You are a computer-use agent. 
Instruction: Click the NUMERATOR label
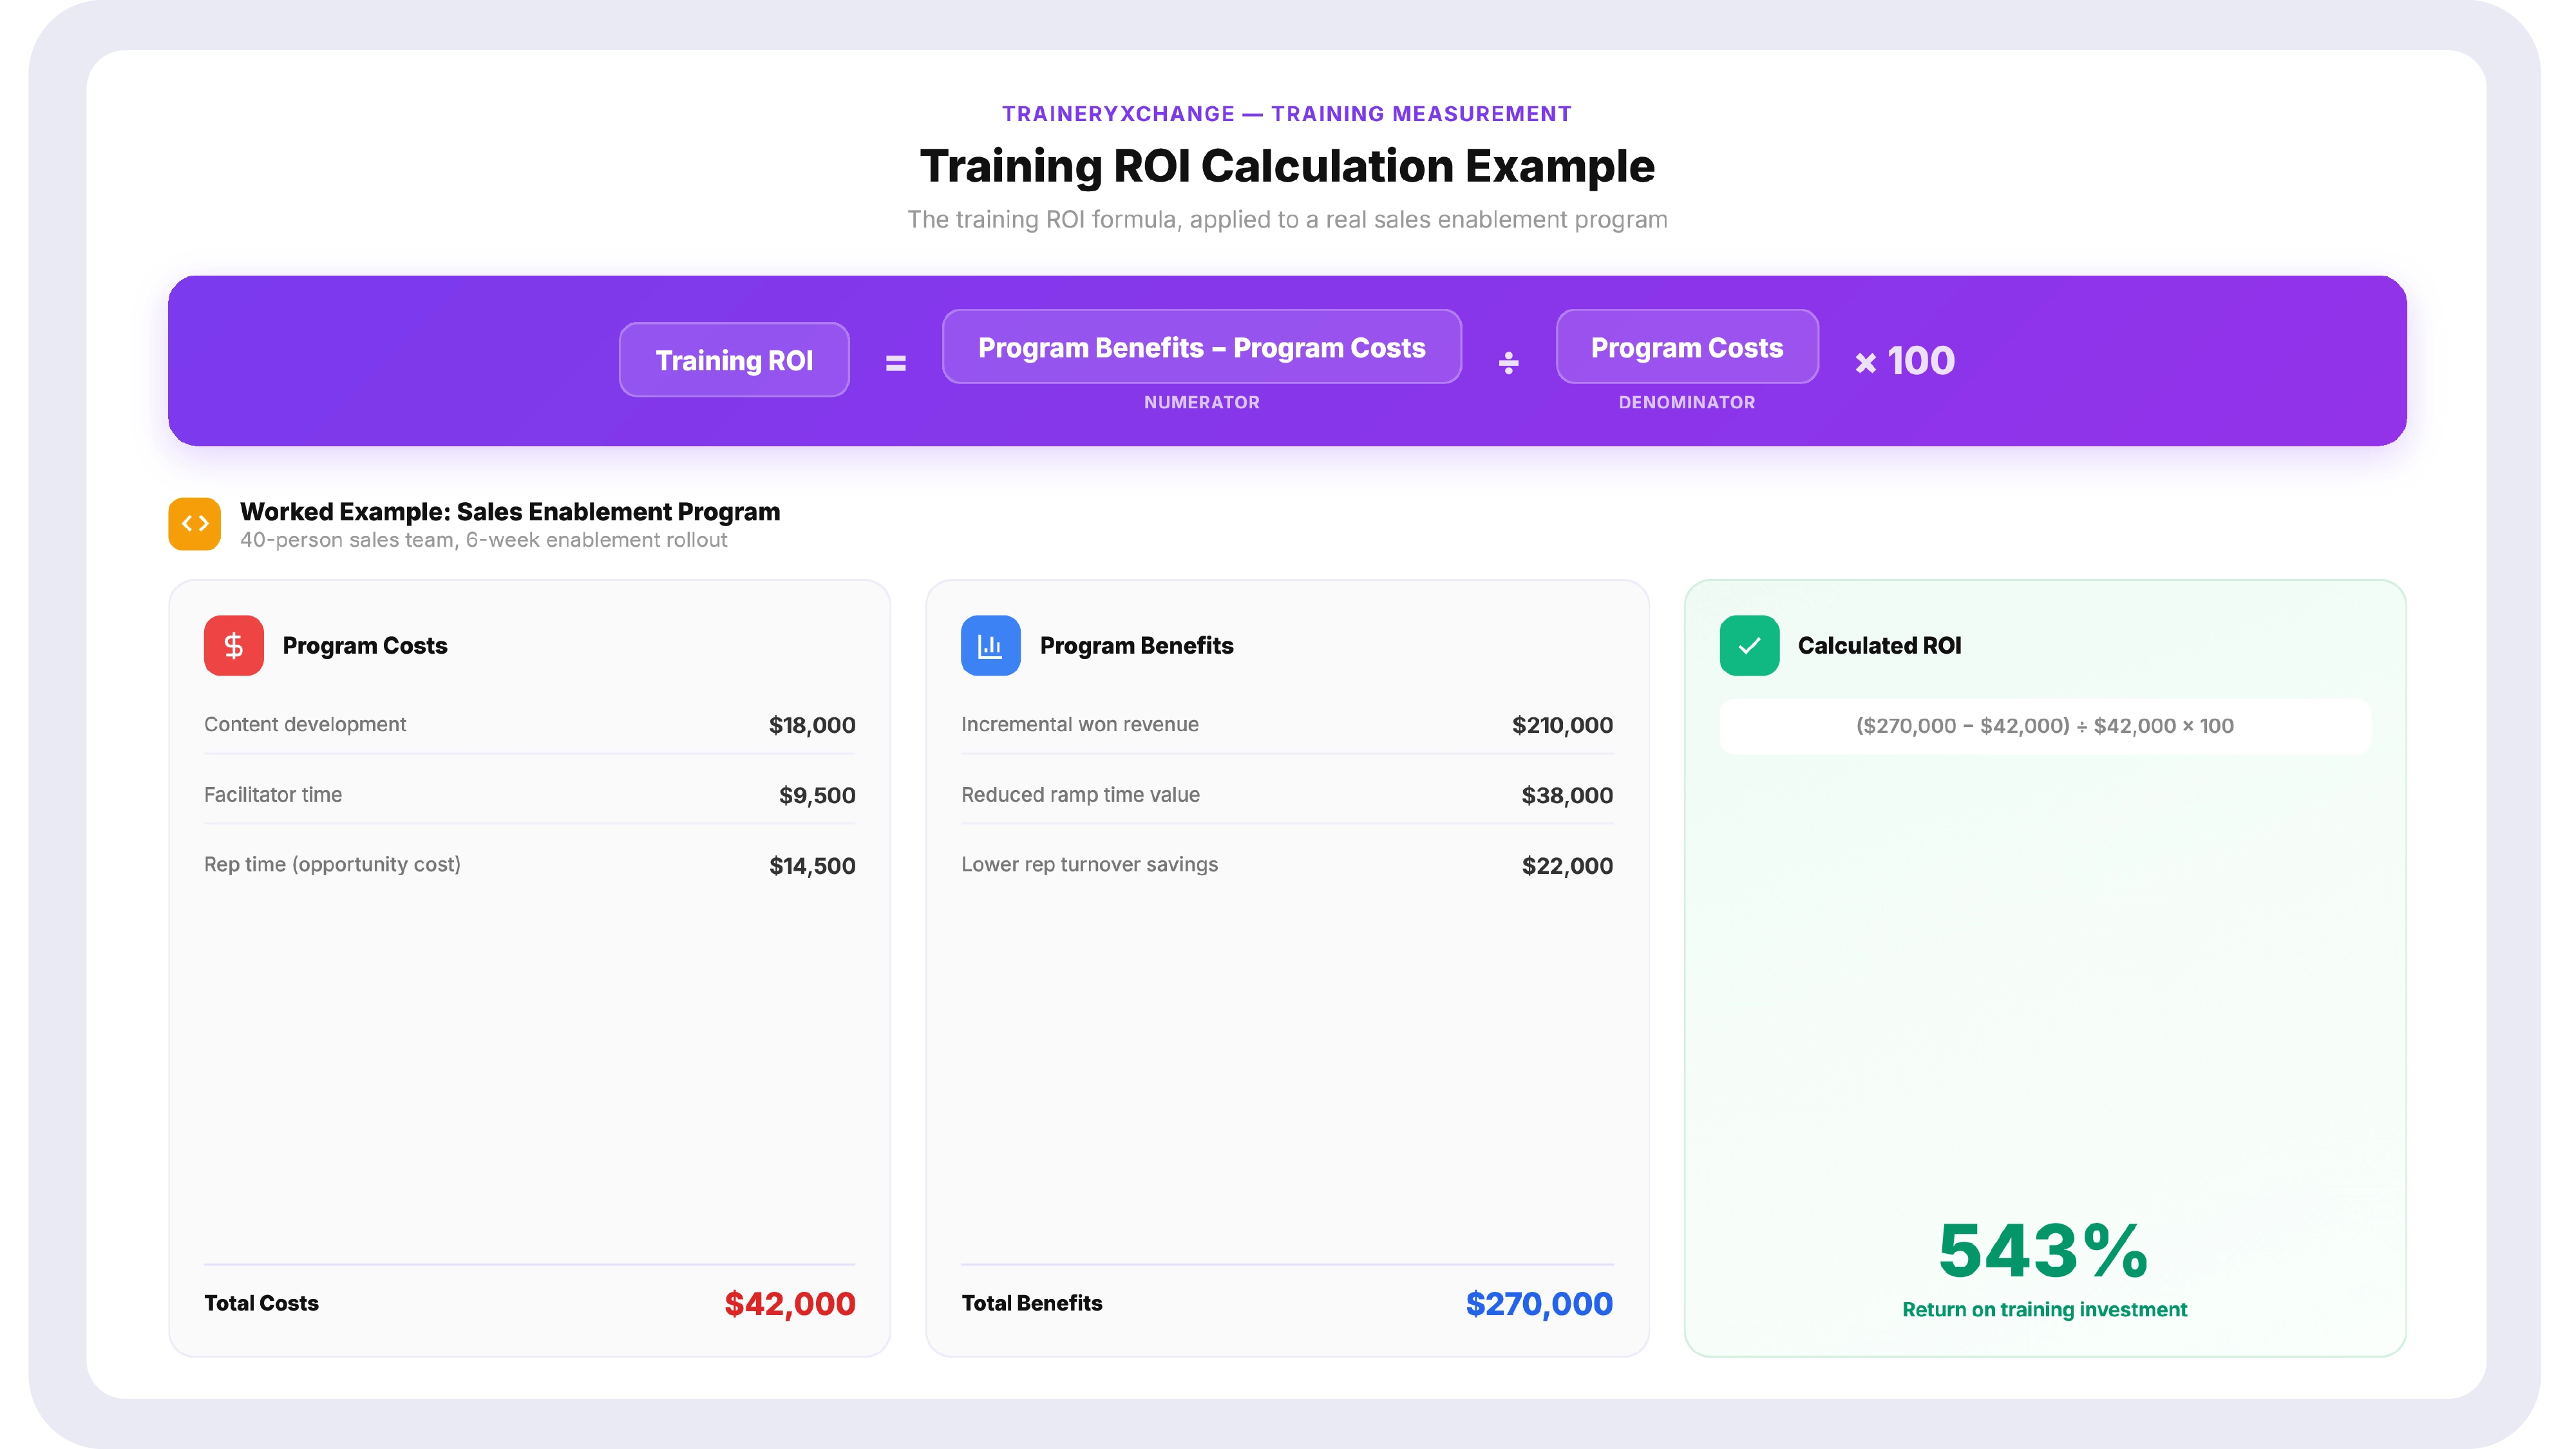(x=1201, y=402)
